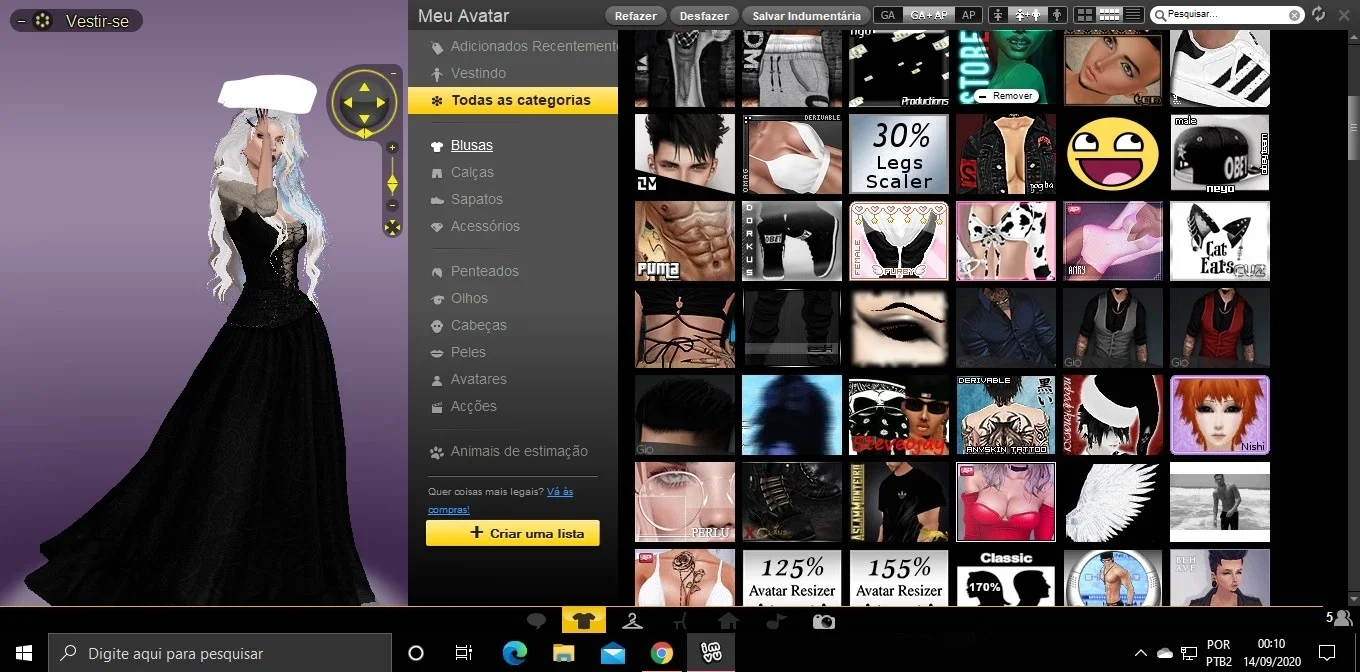Open the Peles category
1360x672 pixels.
(458, 352)
